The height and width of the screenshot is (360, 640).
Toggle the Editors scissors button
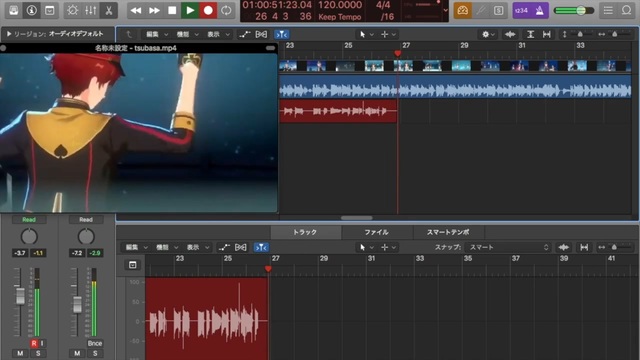(109, 10)
